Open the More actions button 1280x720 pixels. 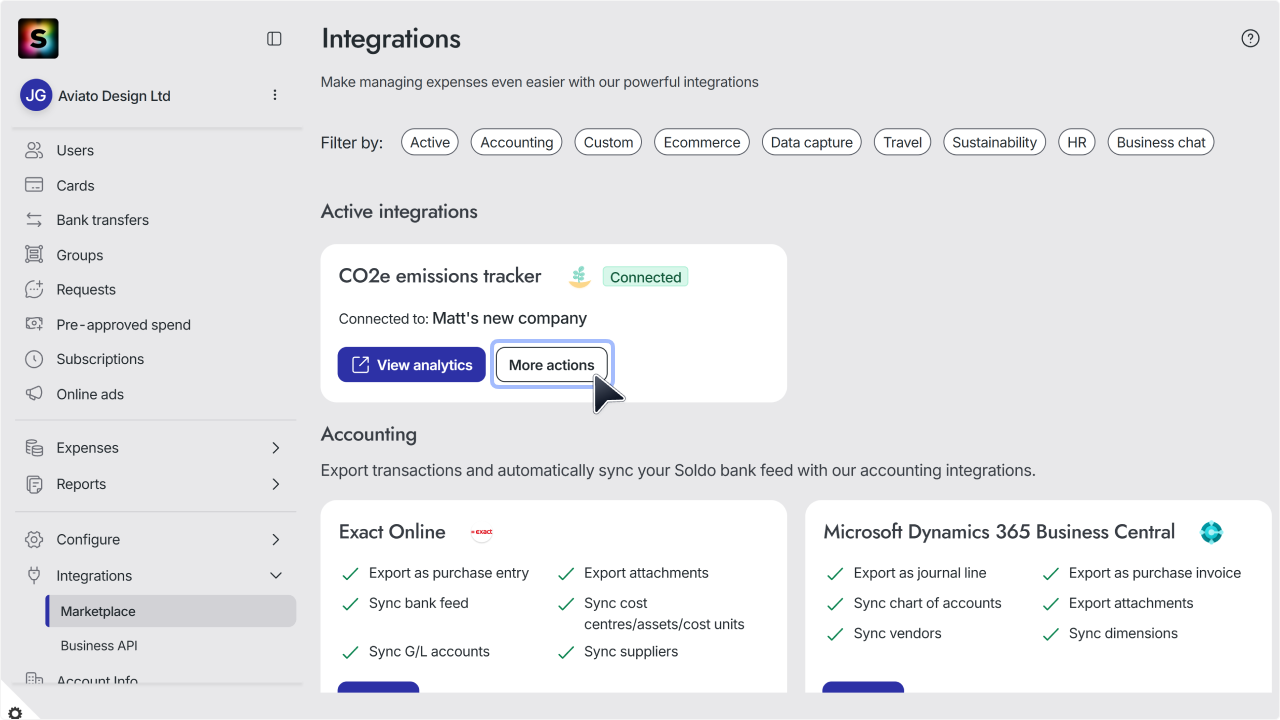pyautogui.click(x=552, y=365)
